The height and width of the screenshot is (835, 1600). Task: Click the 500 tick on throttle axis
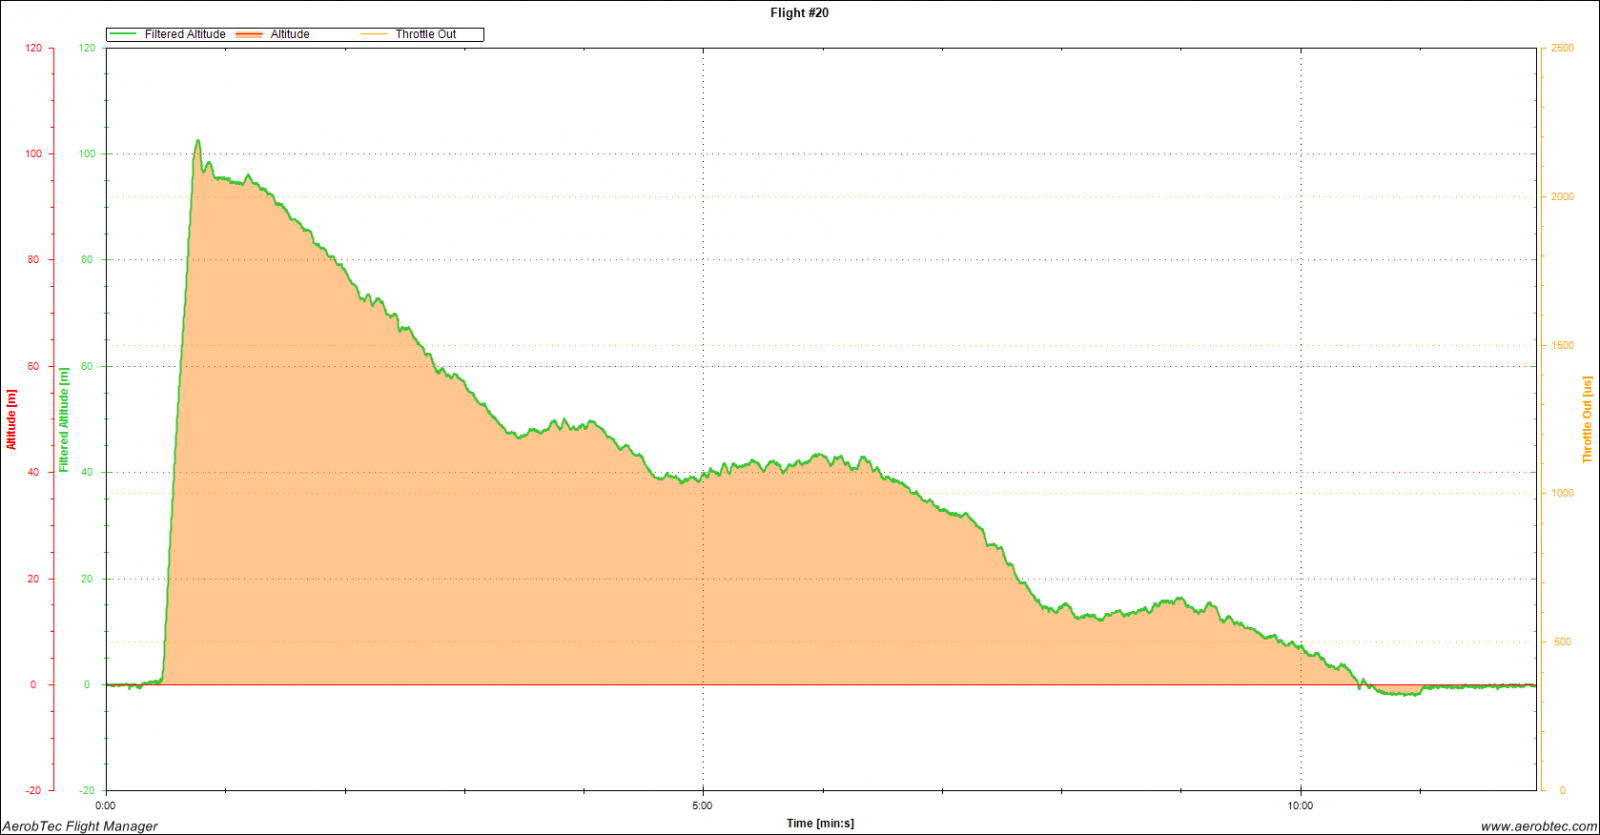1562,642
